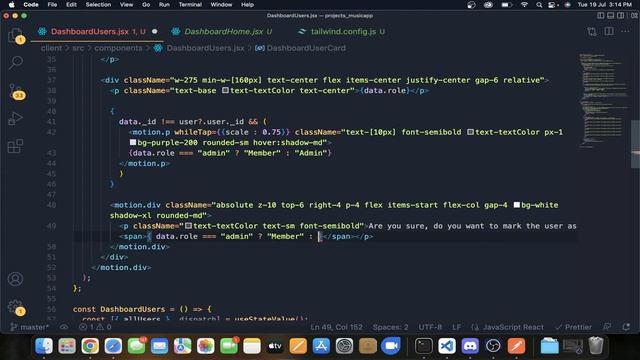Open the bg-white color swatch
The image size is (640, 360).
click(517, 205)
